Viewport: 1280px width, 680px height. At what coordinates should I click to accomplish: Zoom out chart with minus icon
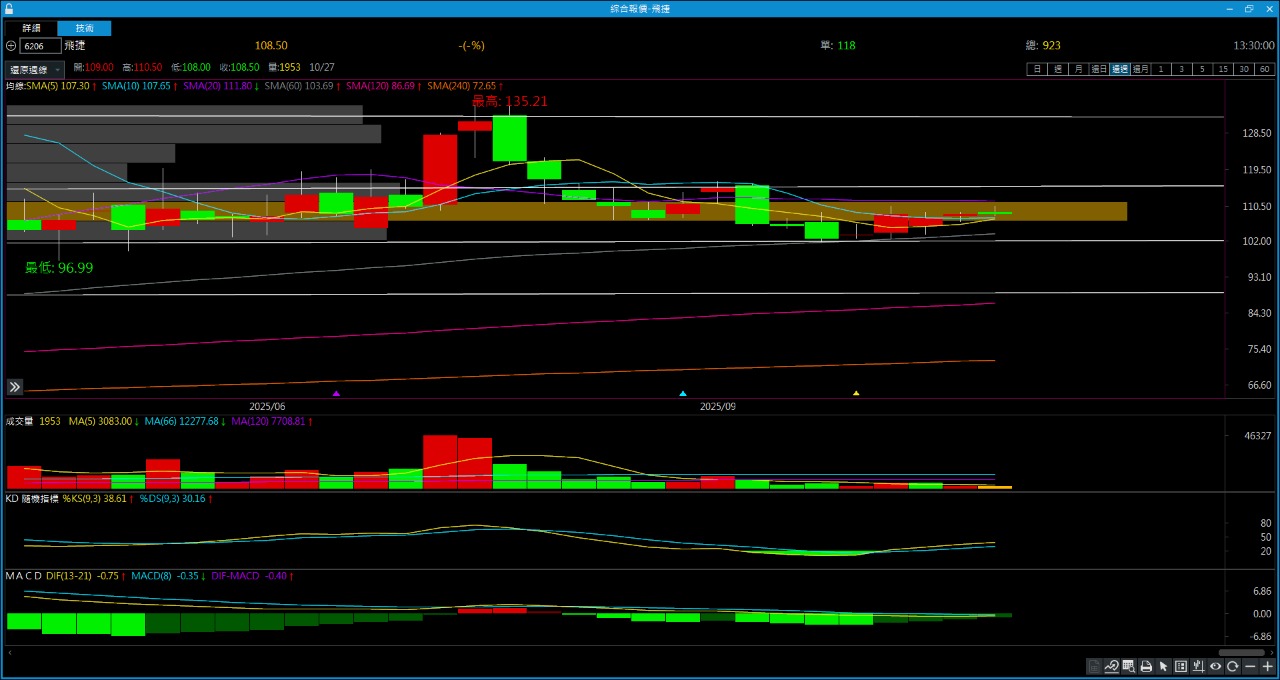pyautogui.click(x=1250, y=667)
